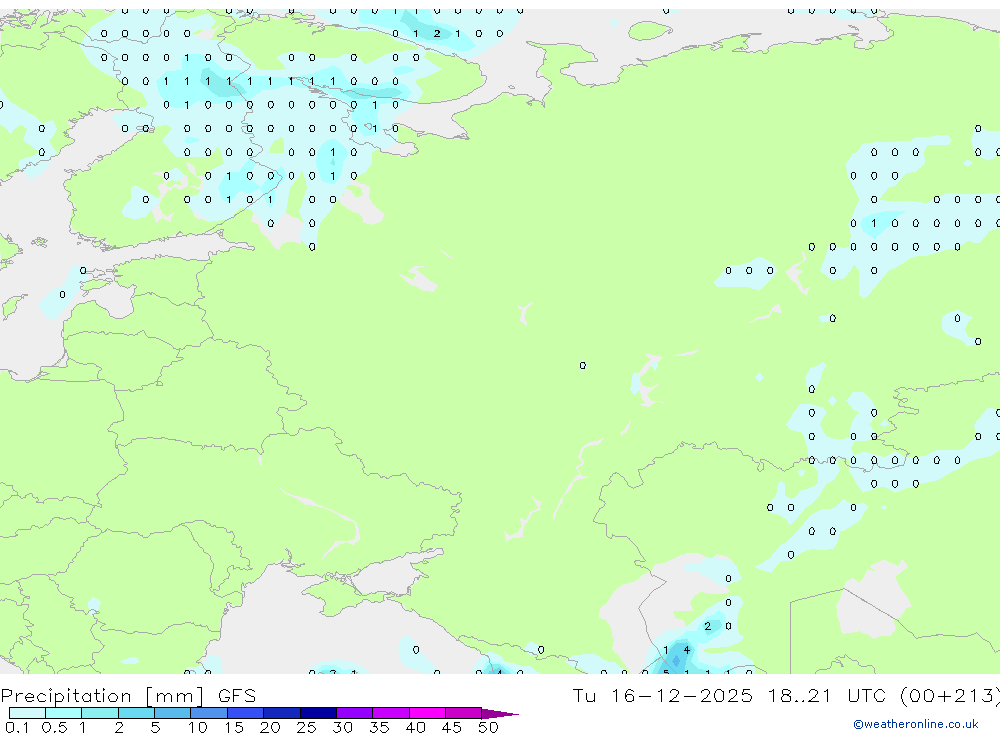The width and height of the screenshot is (1000, 733).
Task: Click the legend label 40
Action: pos(415,727)
